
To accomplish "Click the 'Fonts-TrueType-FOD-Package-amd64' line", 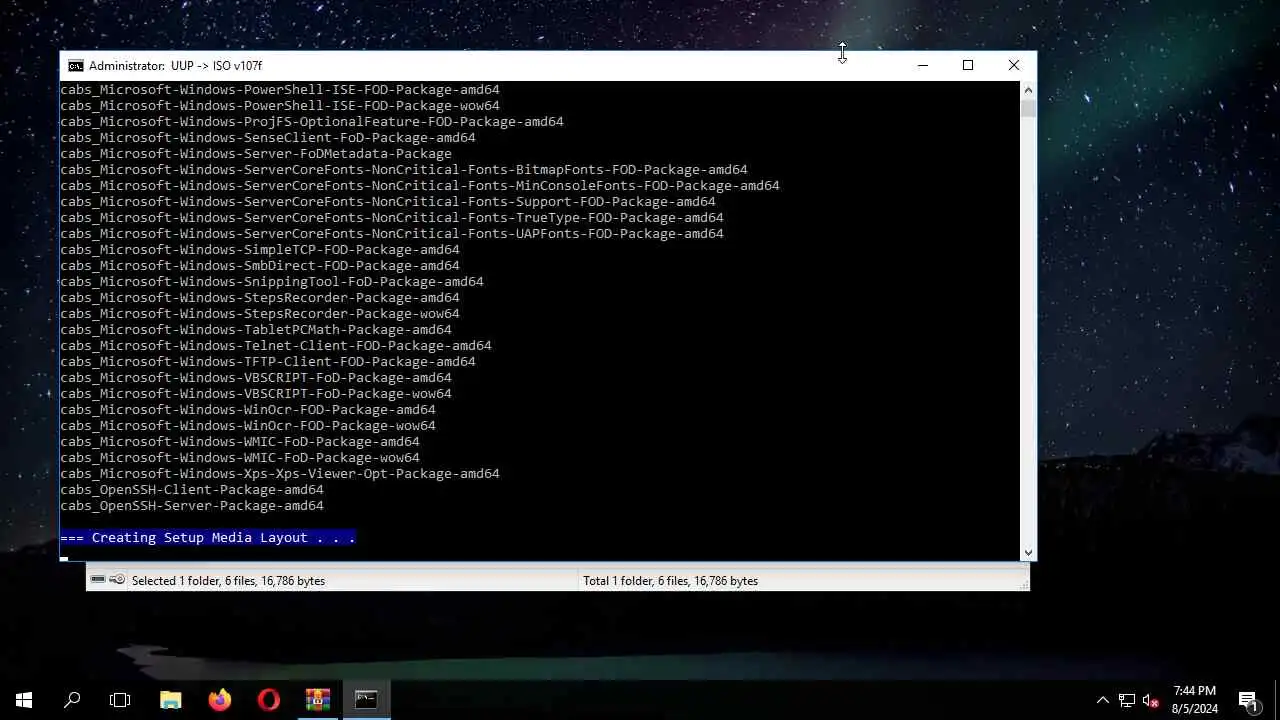I will [392, 218].
